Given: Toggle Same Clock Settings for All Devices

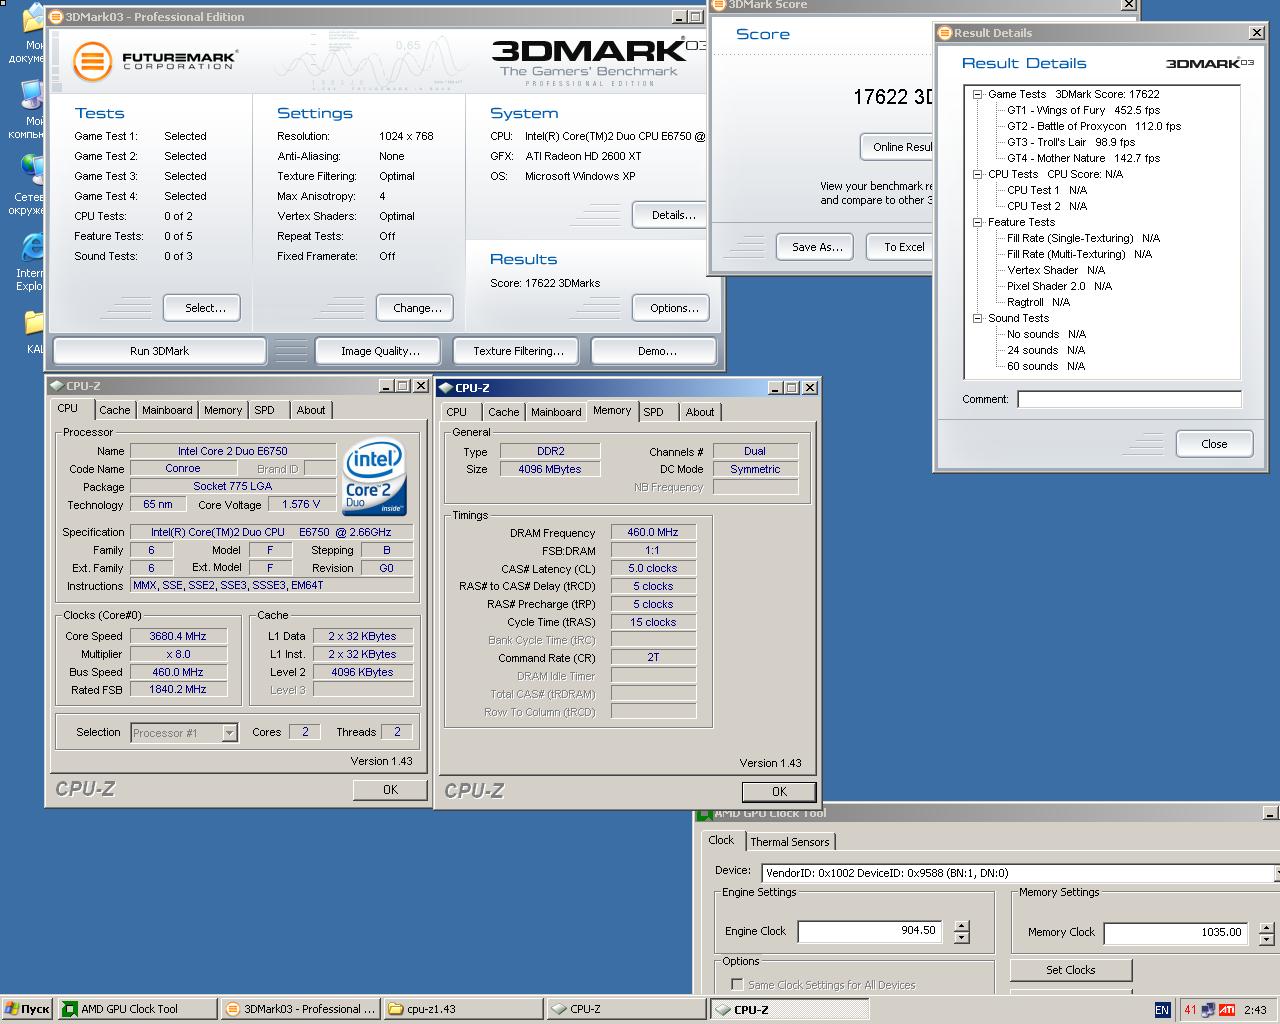Looking at the screenshot, I should click(737, 985).
